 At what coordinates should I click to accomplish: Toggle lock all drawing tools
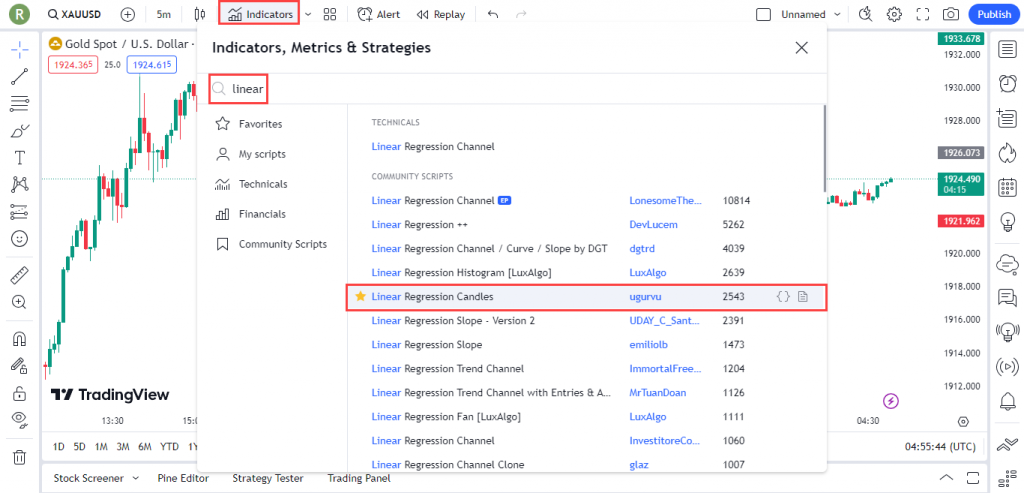pyautogui.click(x=20, y=393)
